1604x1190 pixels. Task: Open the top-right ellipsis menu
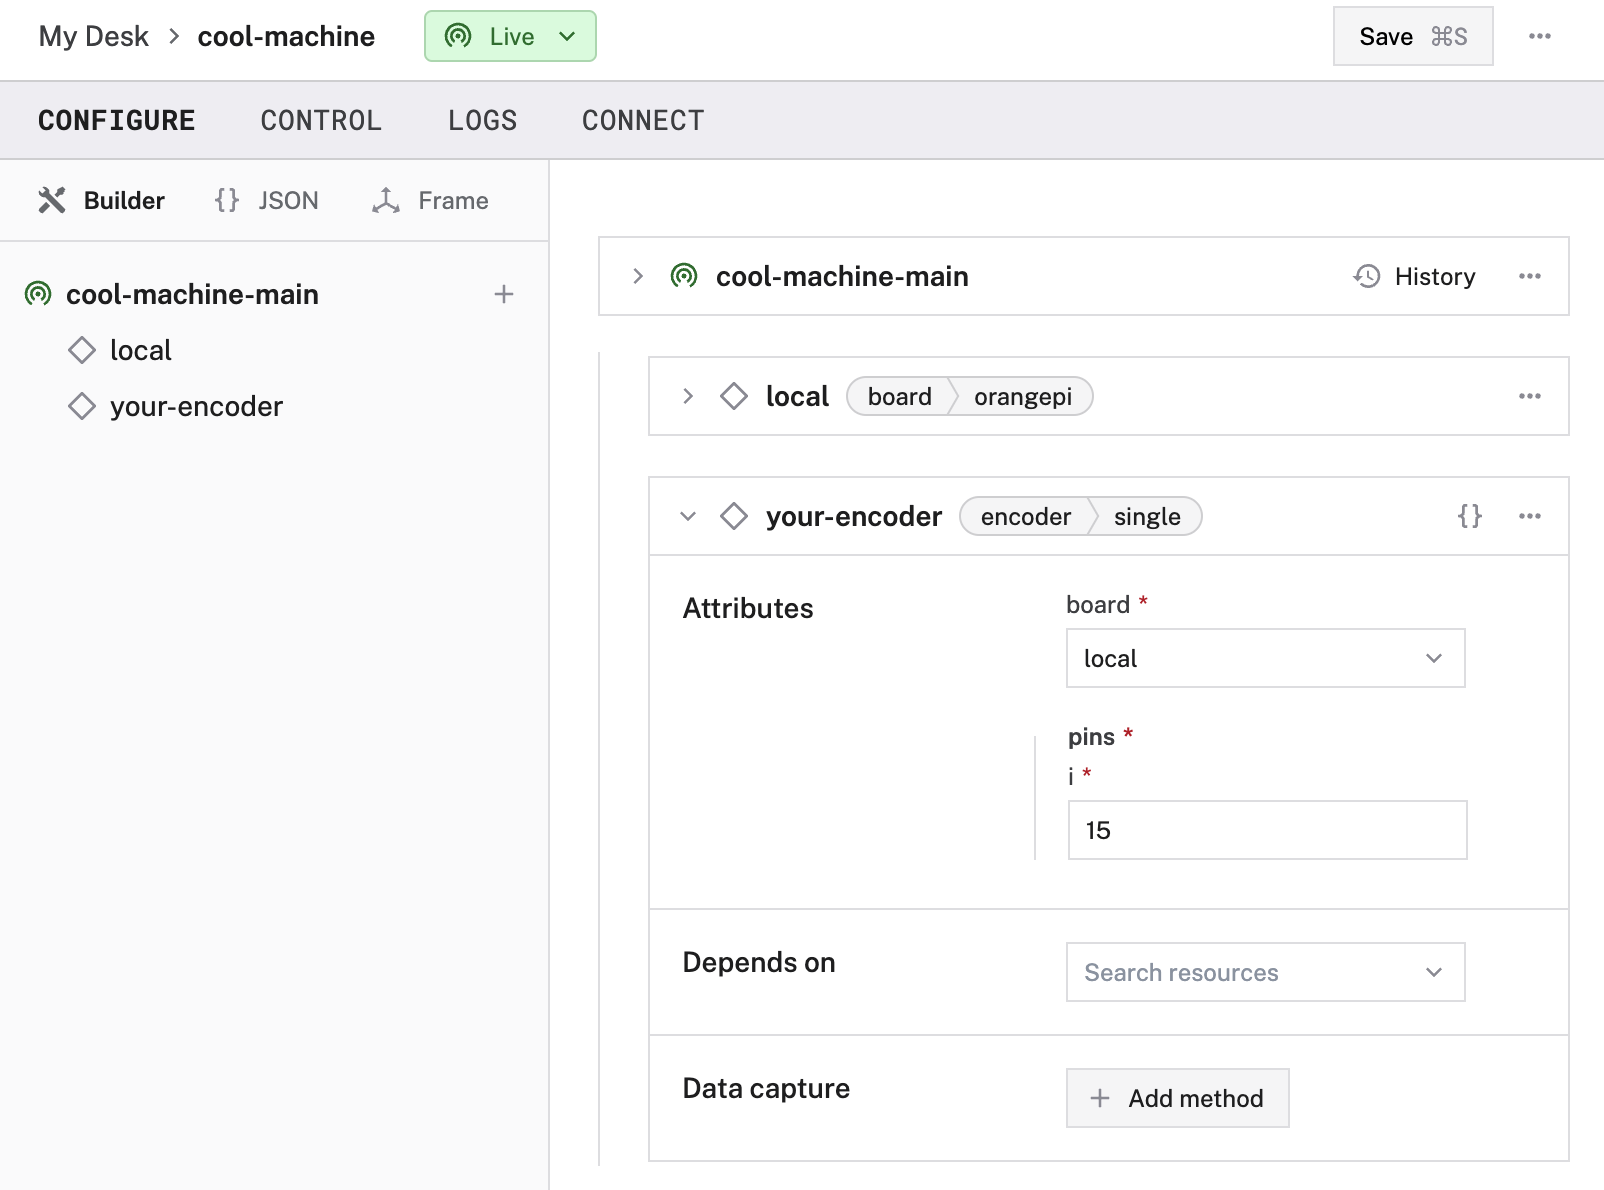(x=1541, y=36)
